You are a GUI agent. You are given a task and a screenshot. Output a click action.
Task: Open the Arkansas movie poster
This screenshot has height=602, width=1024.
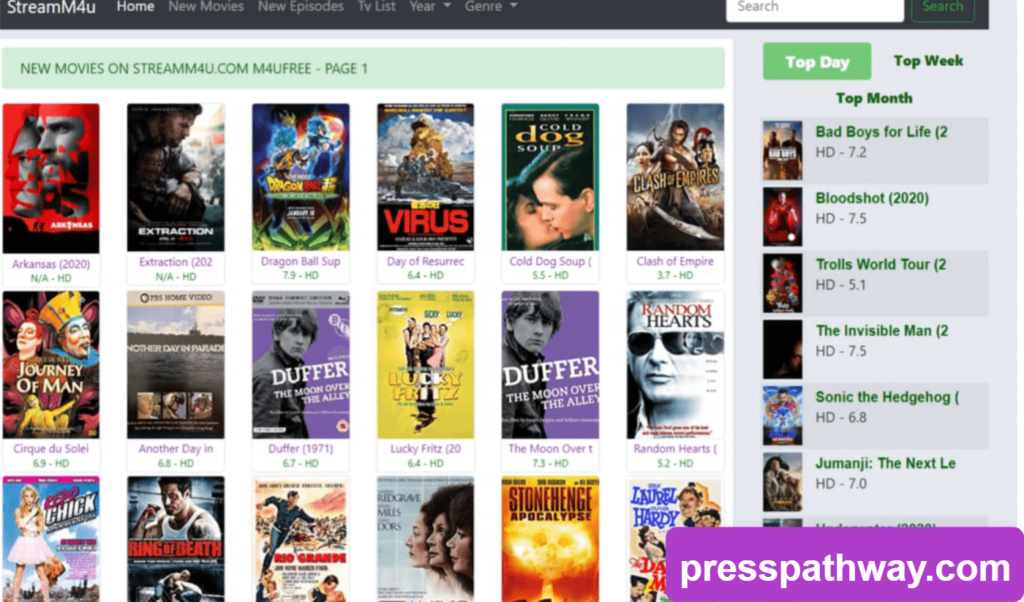(51, 178)
